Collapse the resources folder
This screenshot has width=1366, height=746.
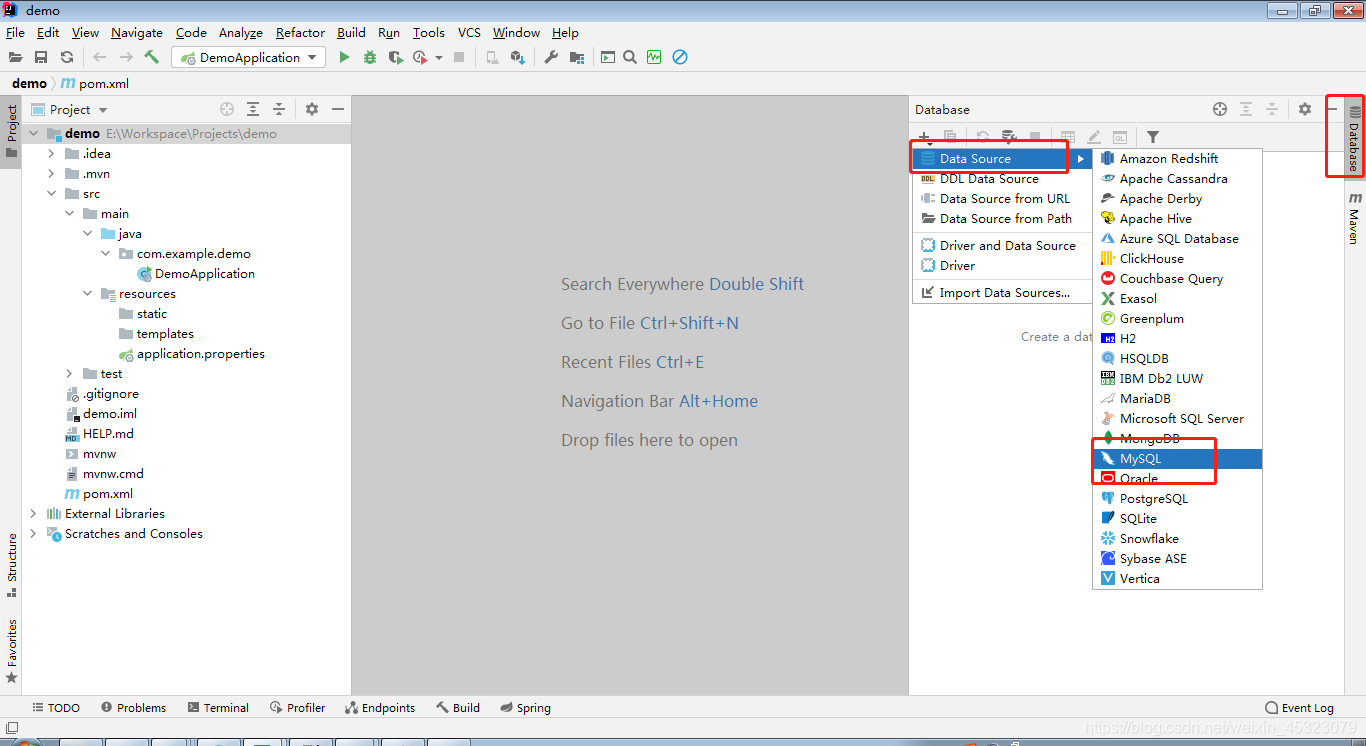coord(87,293)
